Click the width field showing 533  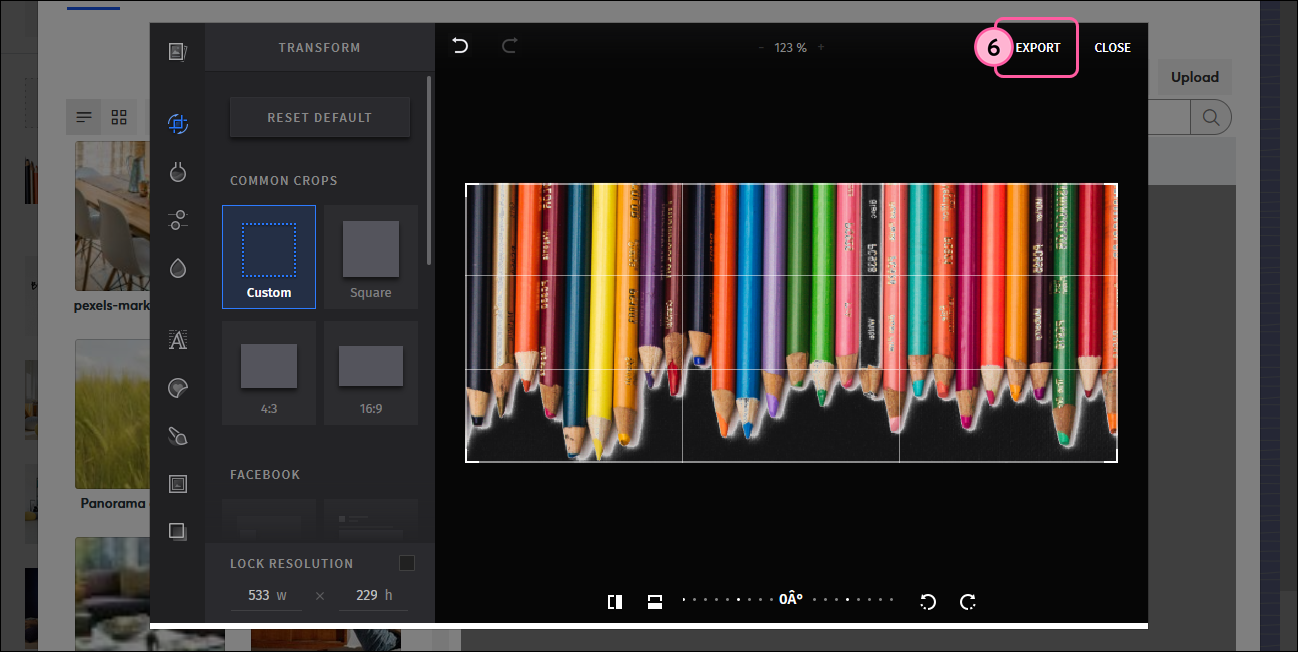click(x=266, y=595)
